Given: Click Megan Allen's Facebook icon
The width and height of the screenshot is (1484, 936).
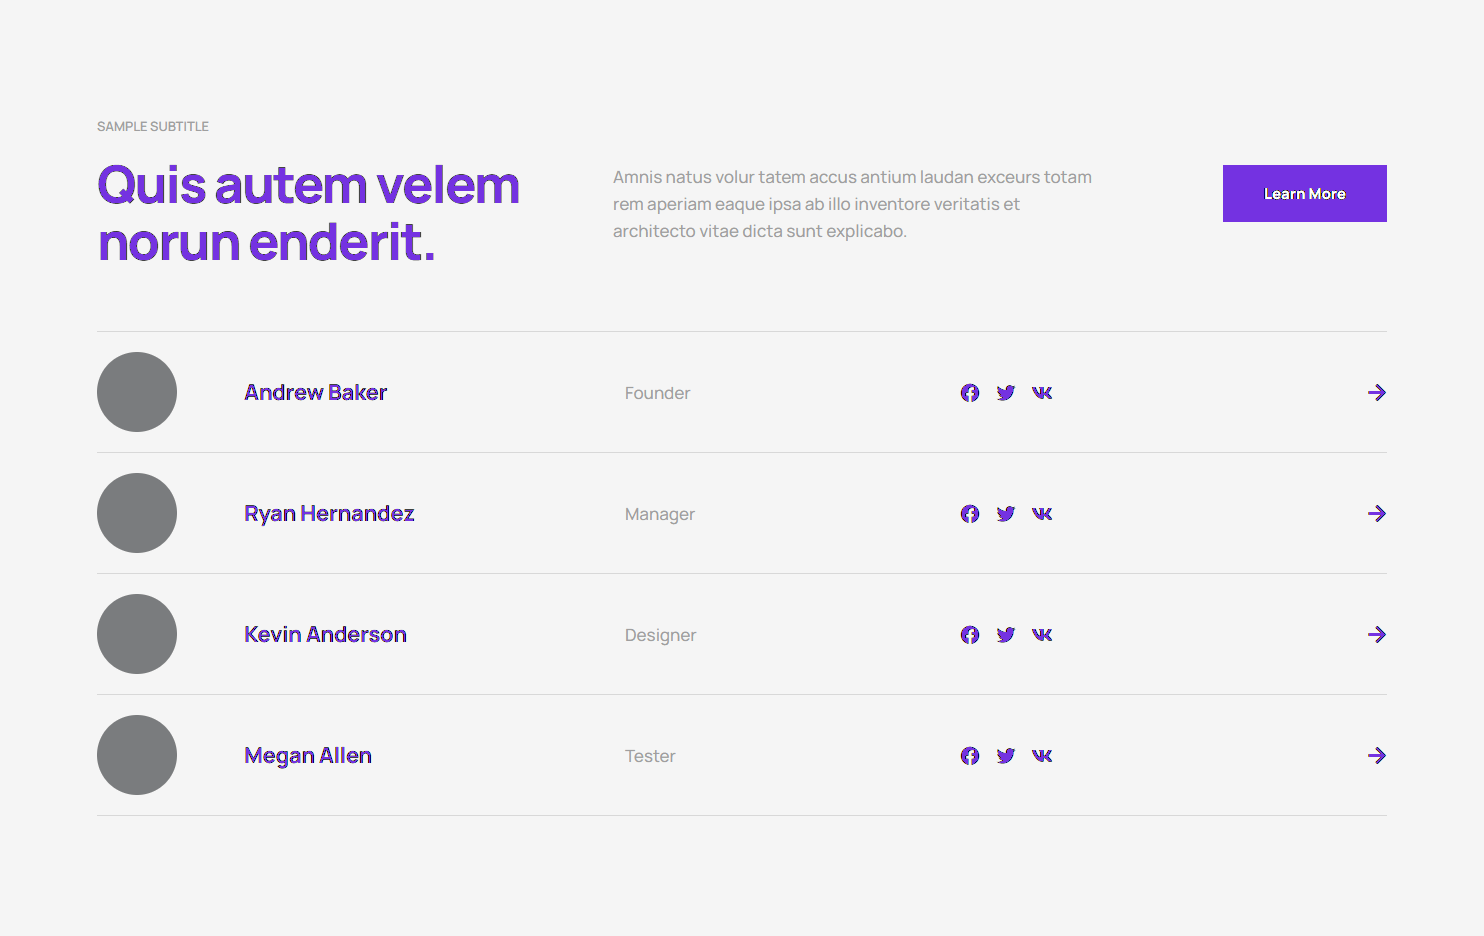Looking at the screenshot, I should pyautogui.click(x=970, y=756).
